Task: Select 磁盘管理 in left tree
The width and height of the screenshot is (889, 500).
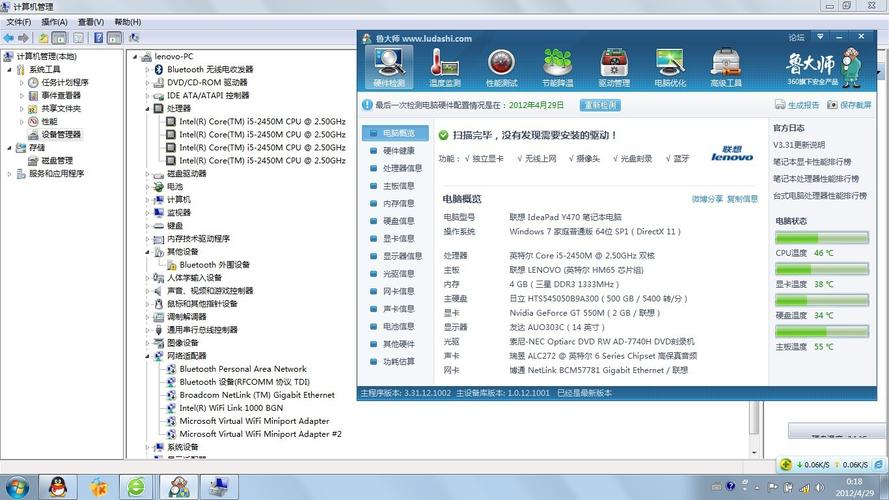Action: click(57, 160)
